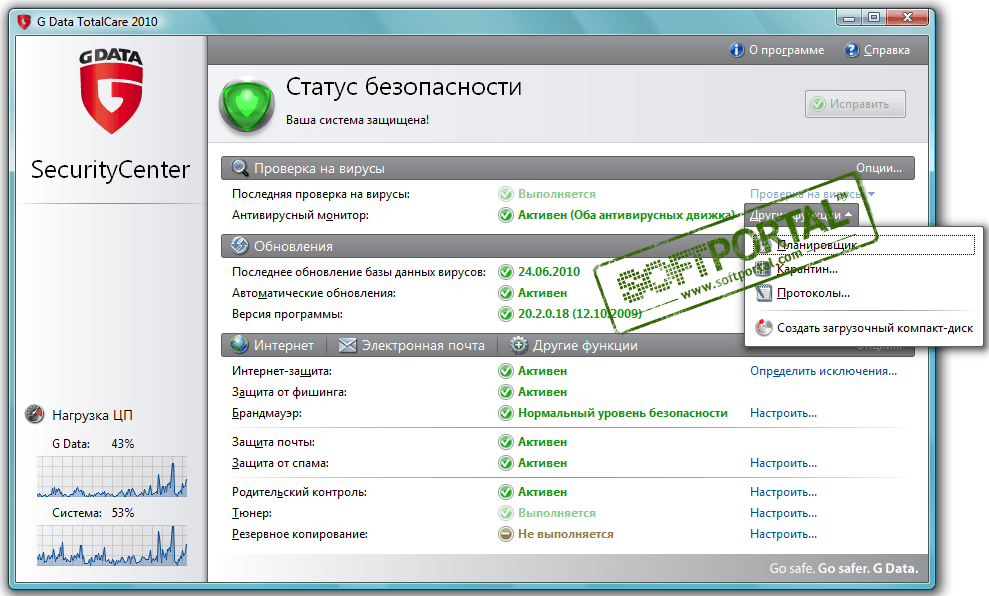Click the Протоколы notepad icon in the menu

(x=764, y=293)
